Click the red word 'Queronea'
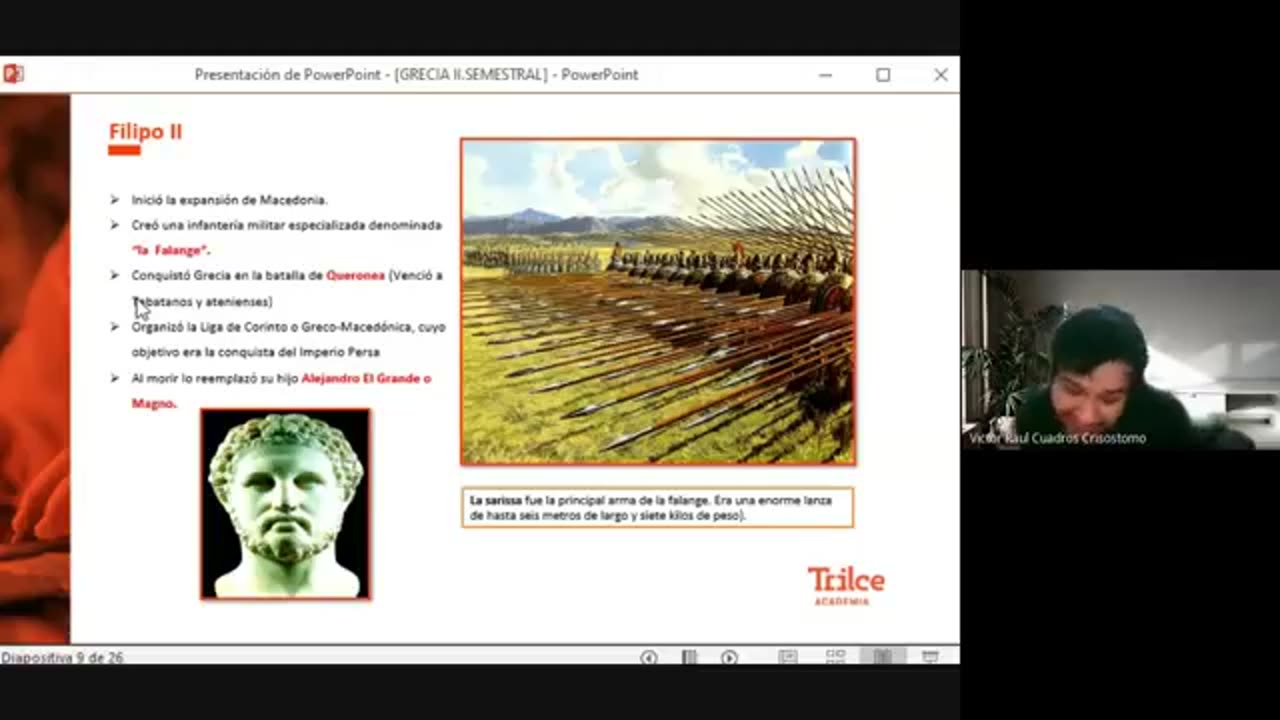The height and width of the screenshot is (720, 1280). pyautogui.click(x=355, y=275)
